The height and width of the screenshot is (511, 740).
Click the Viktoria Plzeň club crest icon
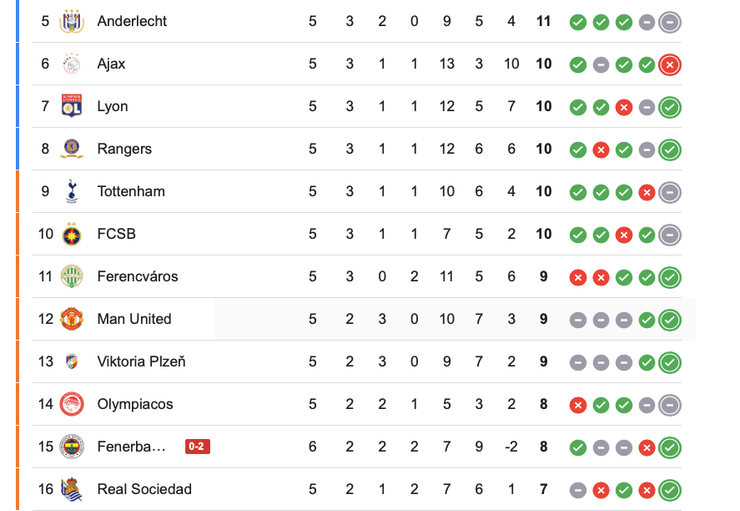coord(71,361)
